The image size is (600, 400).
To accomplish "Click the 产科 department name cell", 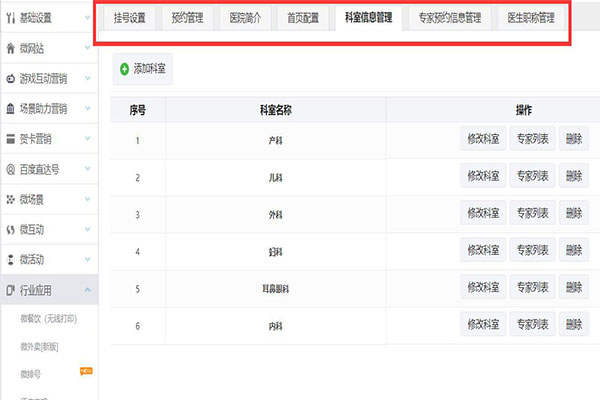I will click(276, 140).
